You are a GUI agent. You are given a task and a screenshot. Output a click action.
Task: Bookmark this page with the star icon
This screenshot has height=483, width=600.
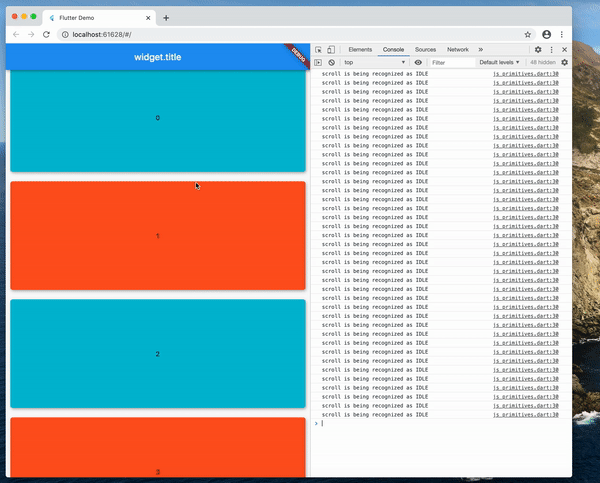528,34
